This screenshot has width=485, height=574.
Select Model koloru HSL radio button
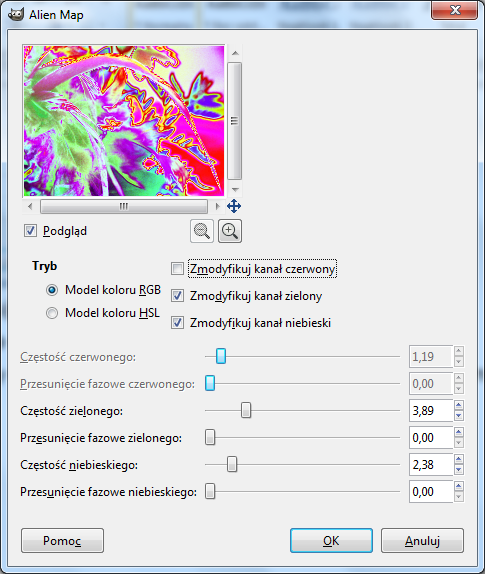point(52,313)
